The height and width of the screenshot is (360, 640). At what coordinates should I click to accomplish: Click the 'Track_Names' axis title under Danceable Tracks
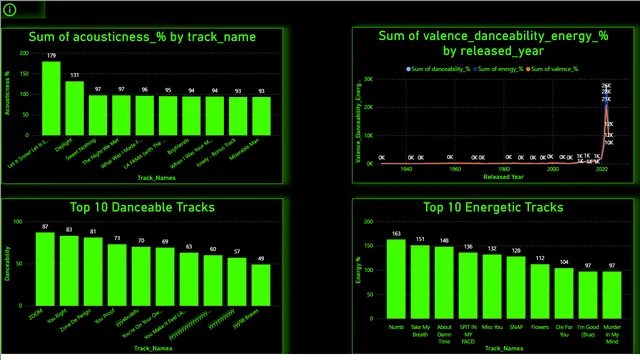153,348
